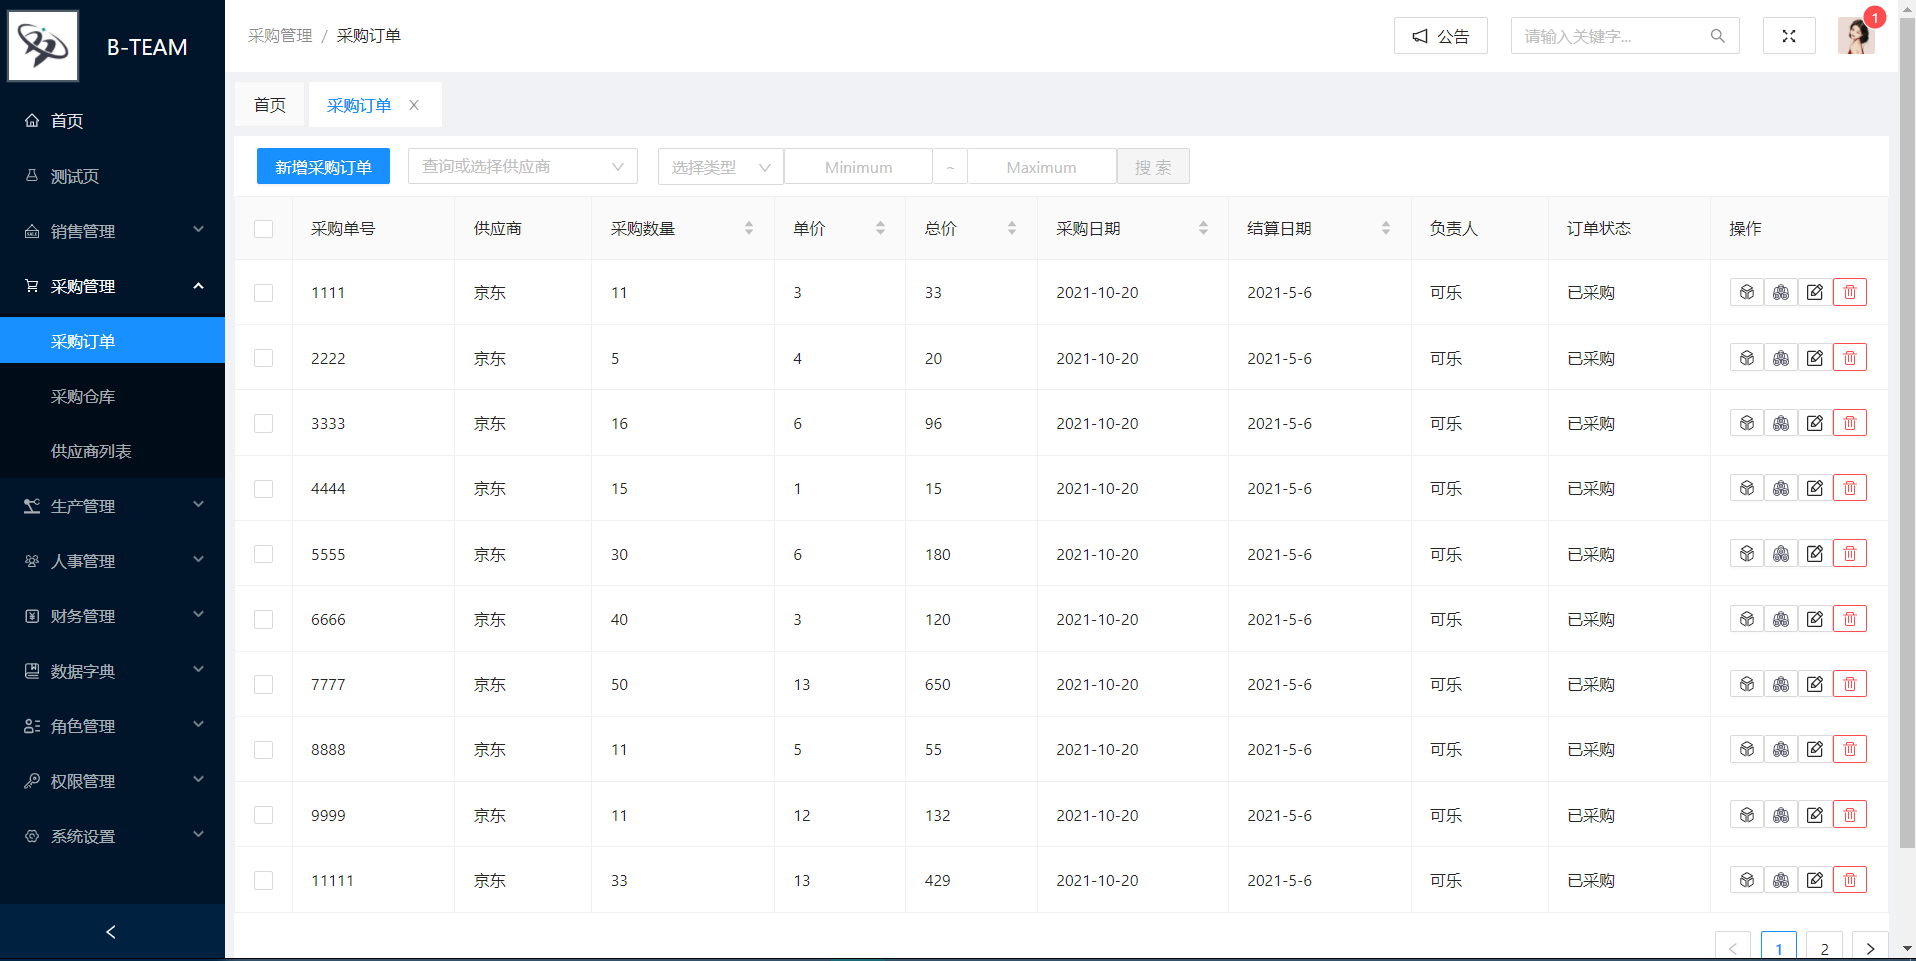Select the checkbox for order 6666
The width and height of the screenshot is (1916, 961).
click(264, 620)
